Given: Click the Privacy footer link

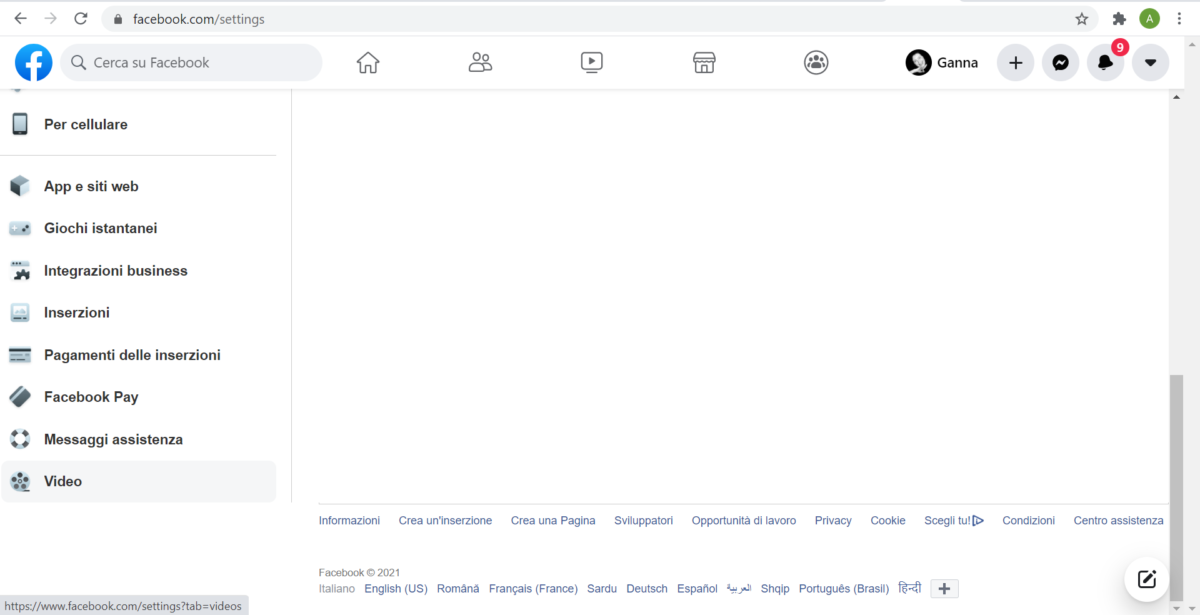Looking at the screenshot, I should tap(833, 520).
